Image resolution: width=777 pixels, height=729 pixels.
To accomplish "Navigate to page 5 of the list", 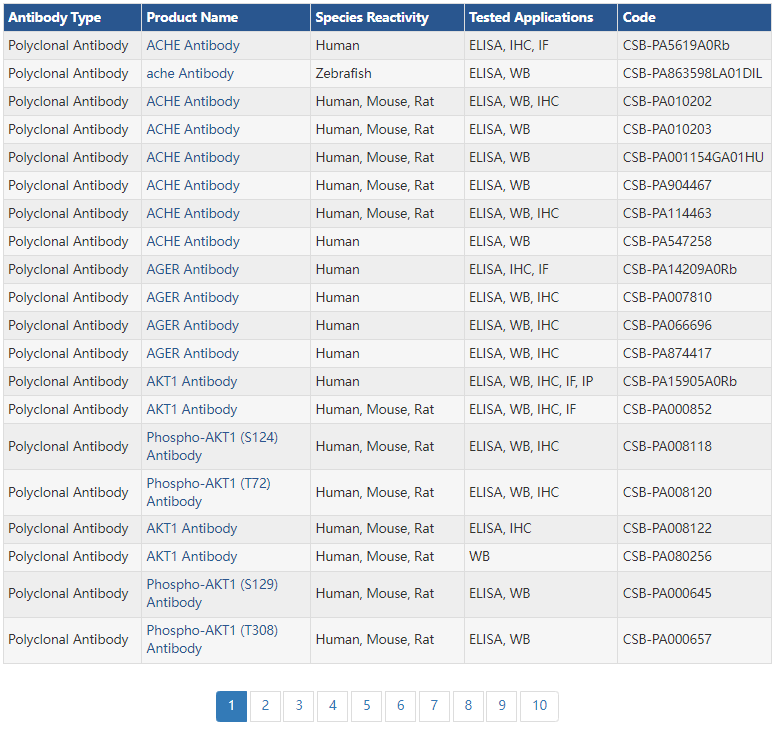I will [x=366, y=706].
